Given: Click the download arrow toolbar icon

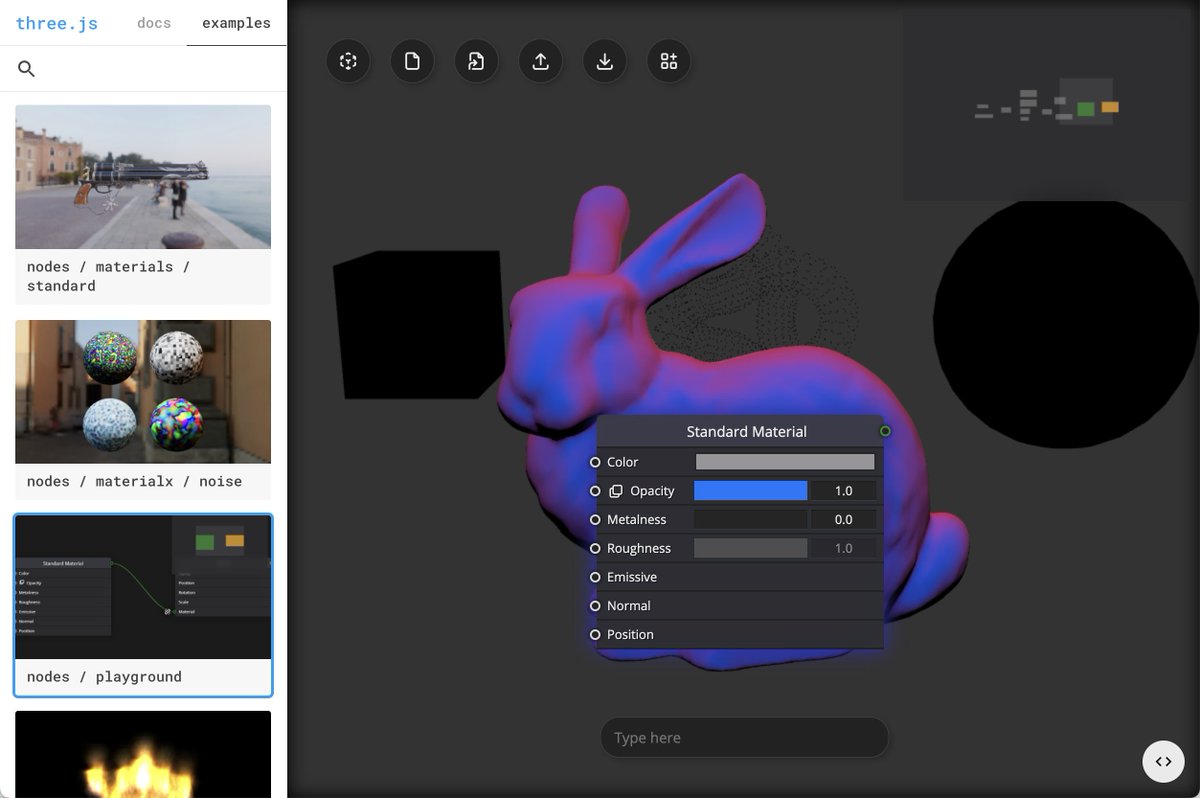Looking at the screenshot, I should click(x=604, y=61).
